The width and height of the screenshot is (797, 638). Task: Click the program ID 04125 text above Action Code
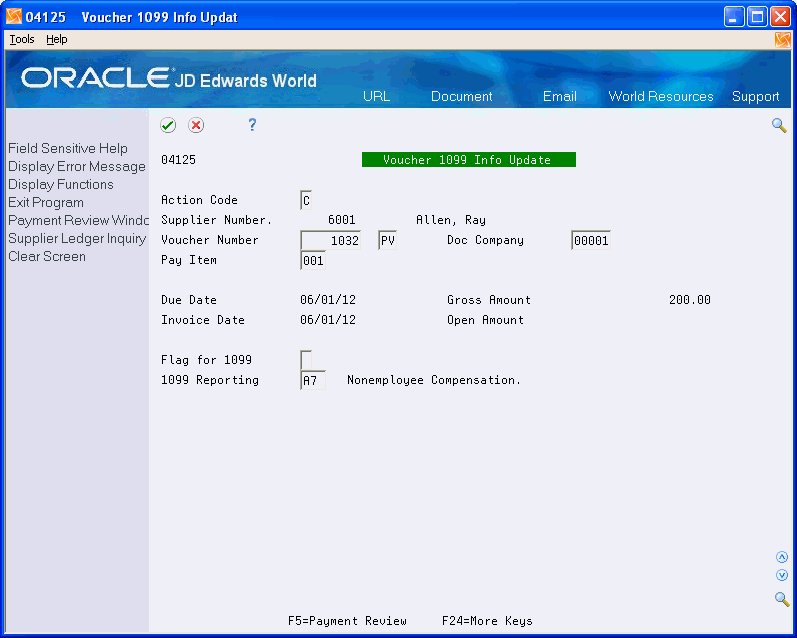178,160
